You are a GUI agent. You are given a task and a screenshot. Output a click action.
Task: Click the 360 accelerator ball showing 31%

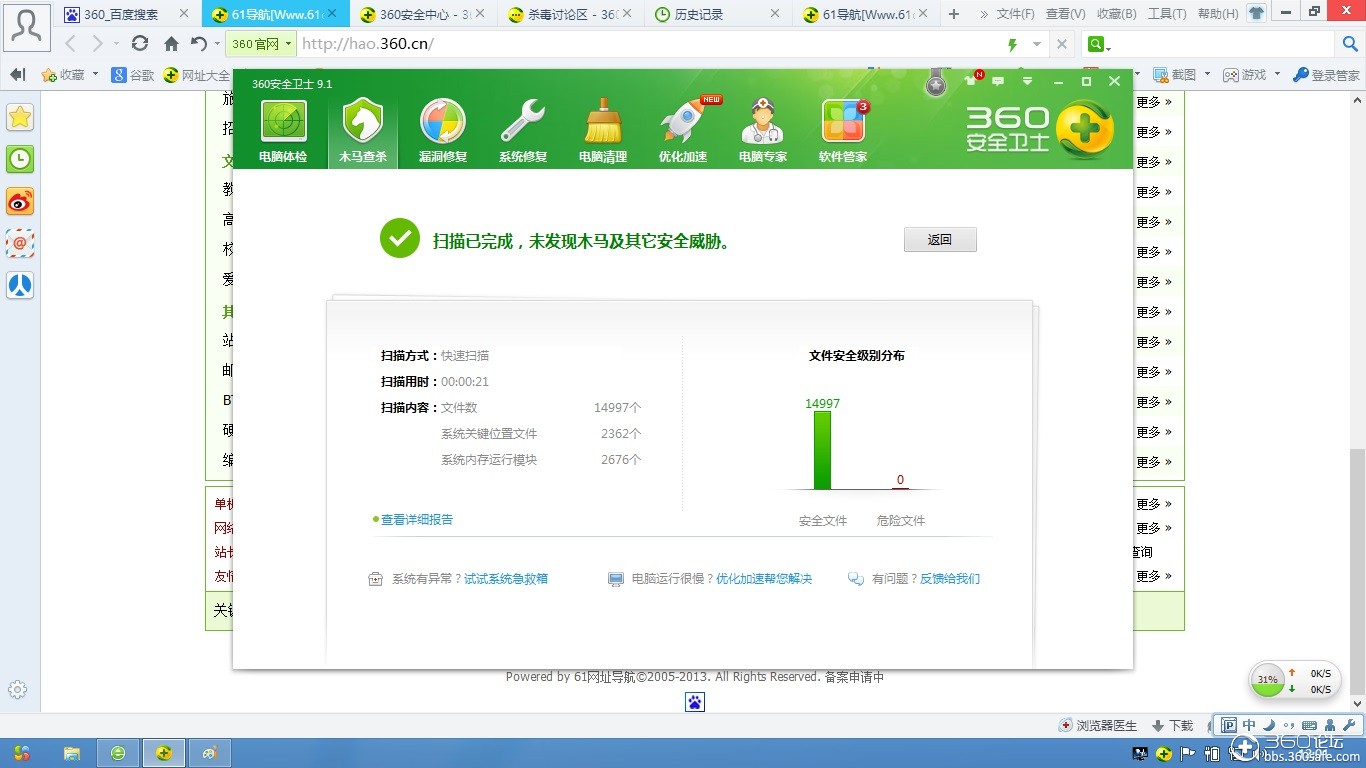click(1268, 680)
